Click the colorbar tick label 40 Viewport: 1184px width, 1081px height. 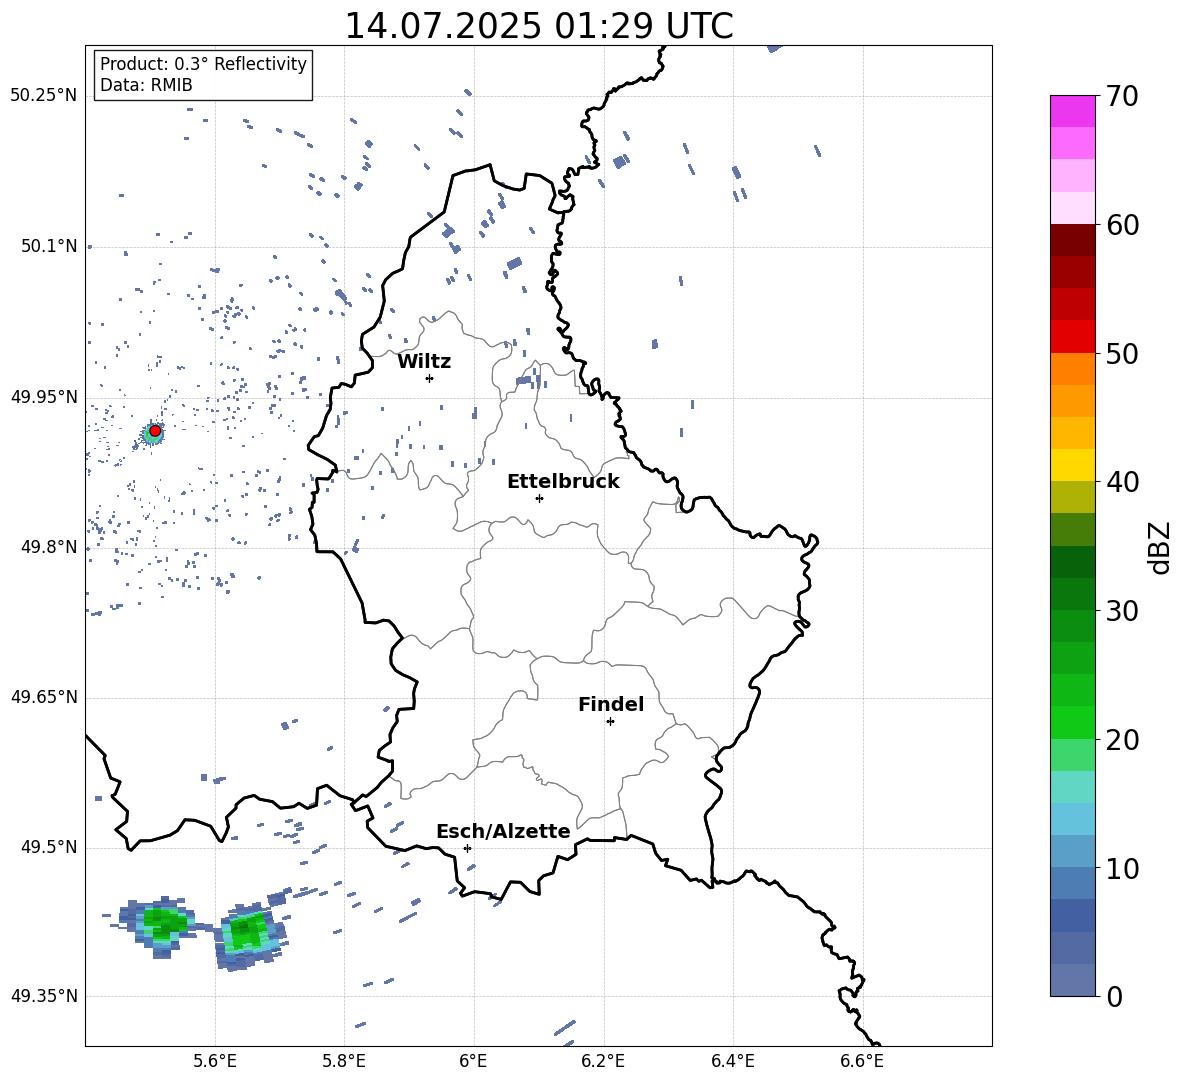tap(1122, 482)
